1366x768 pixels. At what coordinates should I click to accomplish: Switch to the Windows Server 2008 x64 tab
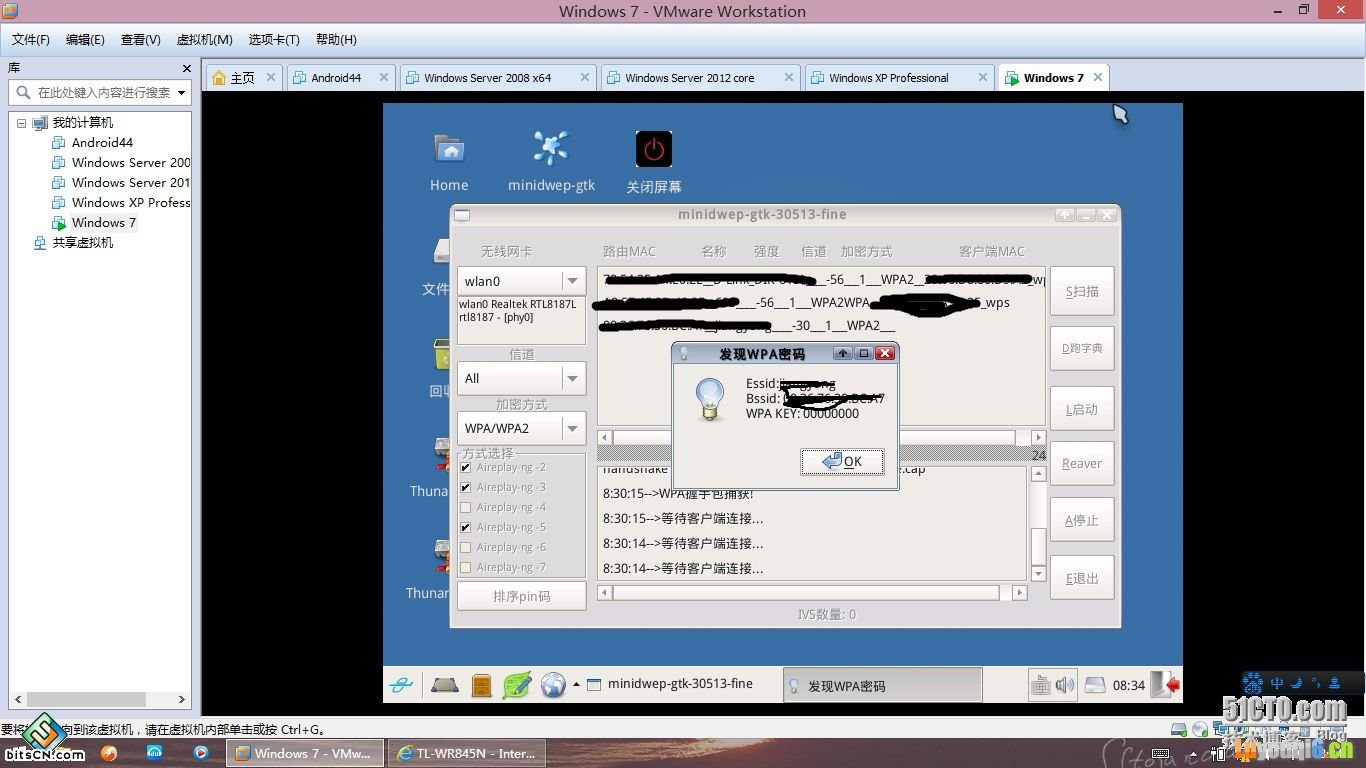(x=498, y=77)
